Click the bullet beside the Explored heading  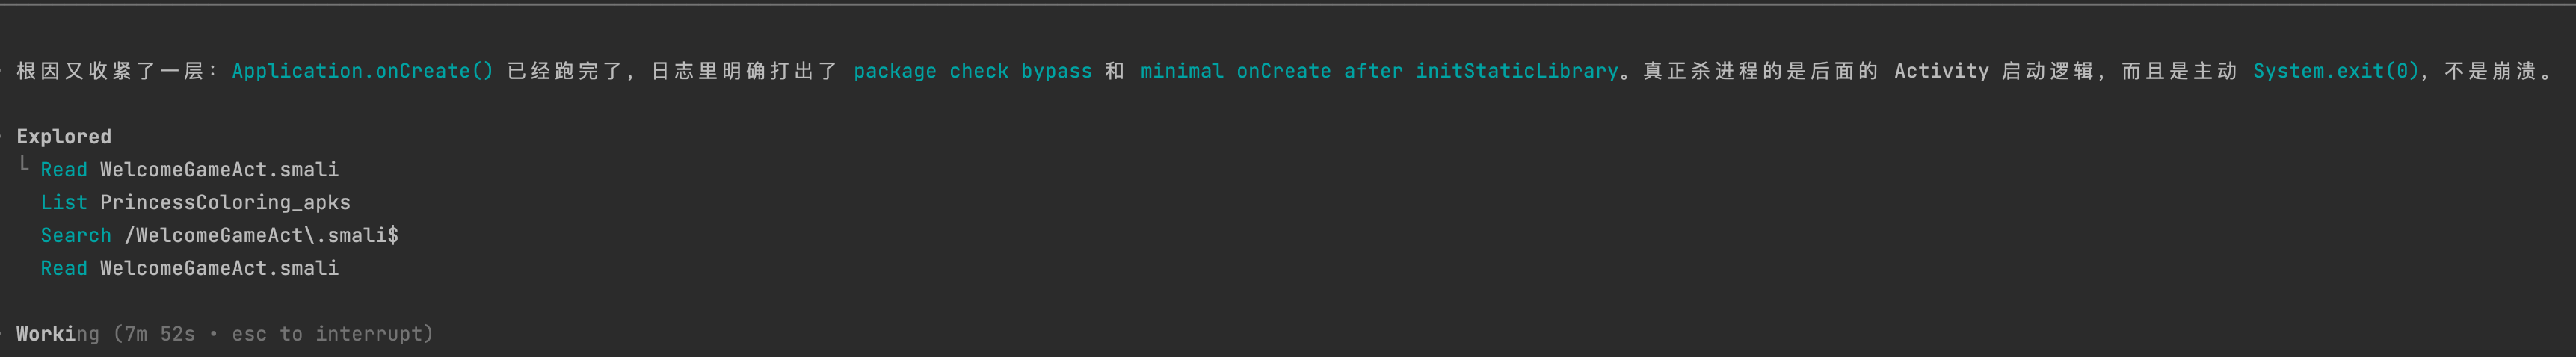(3, 137)
